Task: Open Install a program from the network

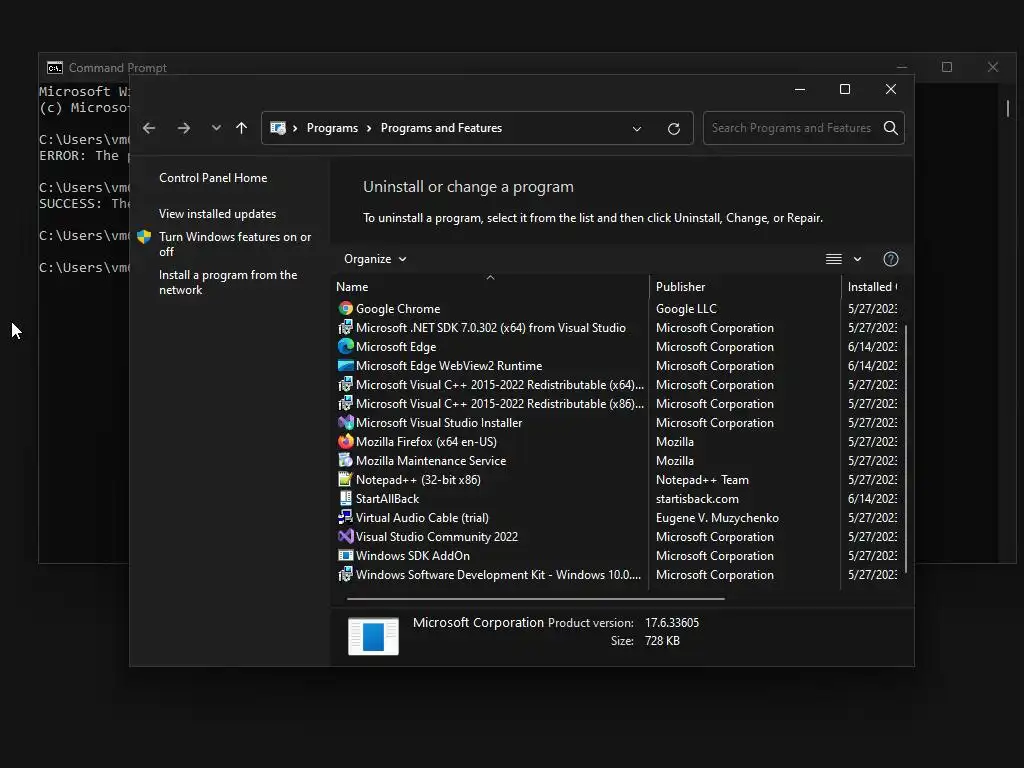Action: (228, 282)
